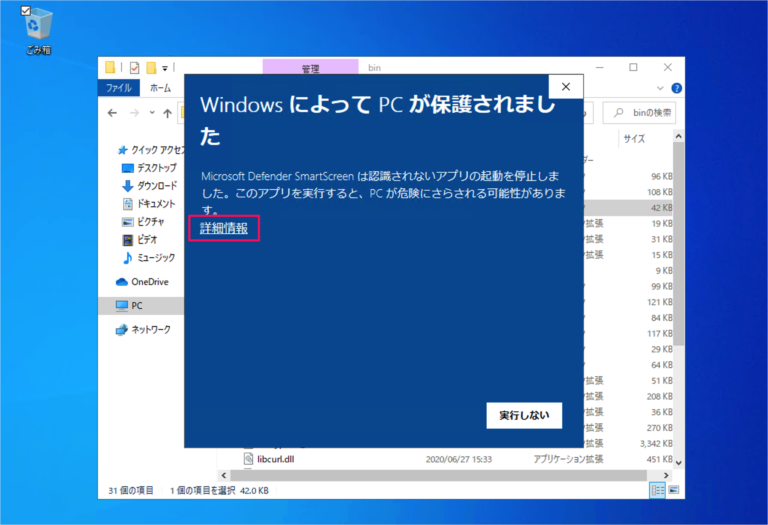Screen dimensions: 768x525
Task: Click the properties checkmark icon in title bar
Action: 134,68
